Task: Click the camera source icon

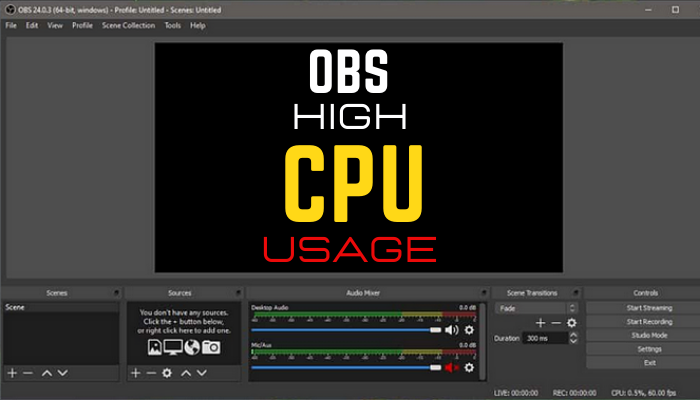Action: pos(211,347)
